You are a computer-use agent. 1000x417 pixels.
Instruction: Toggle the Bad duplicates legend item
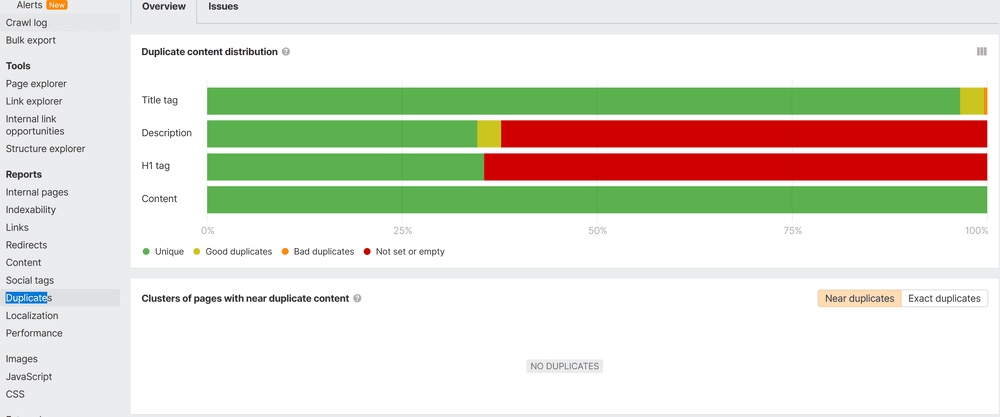(318, 252)
